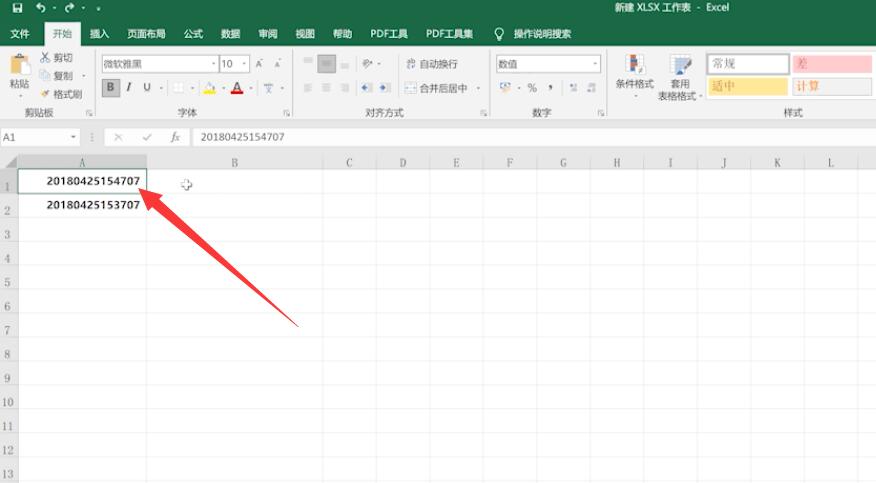
Task: Click the Redo arrow icon
Action: [x=69, y=8]
